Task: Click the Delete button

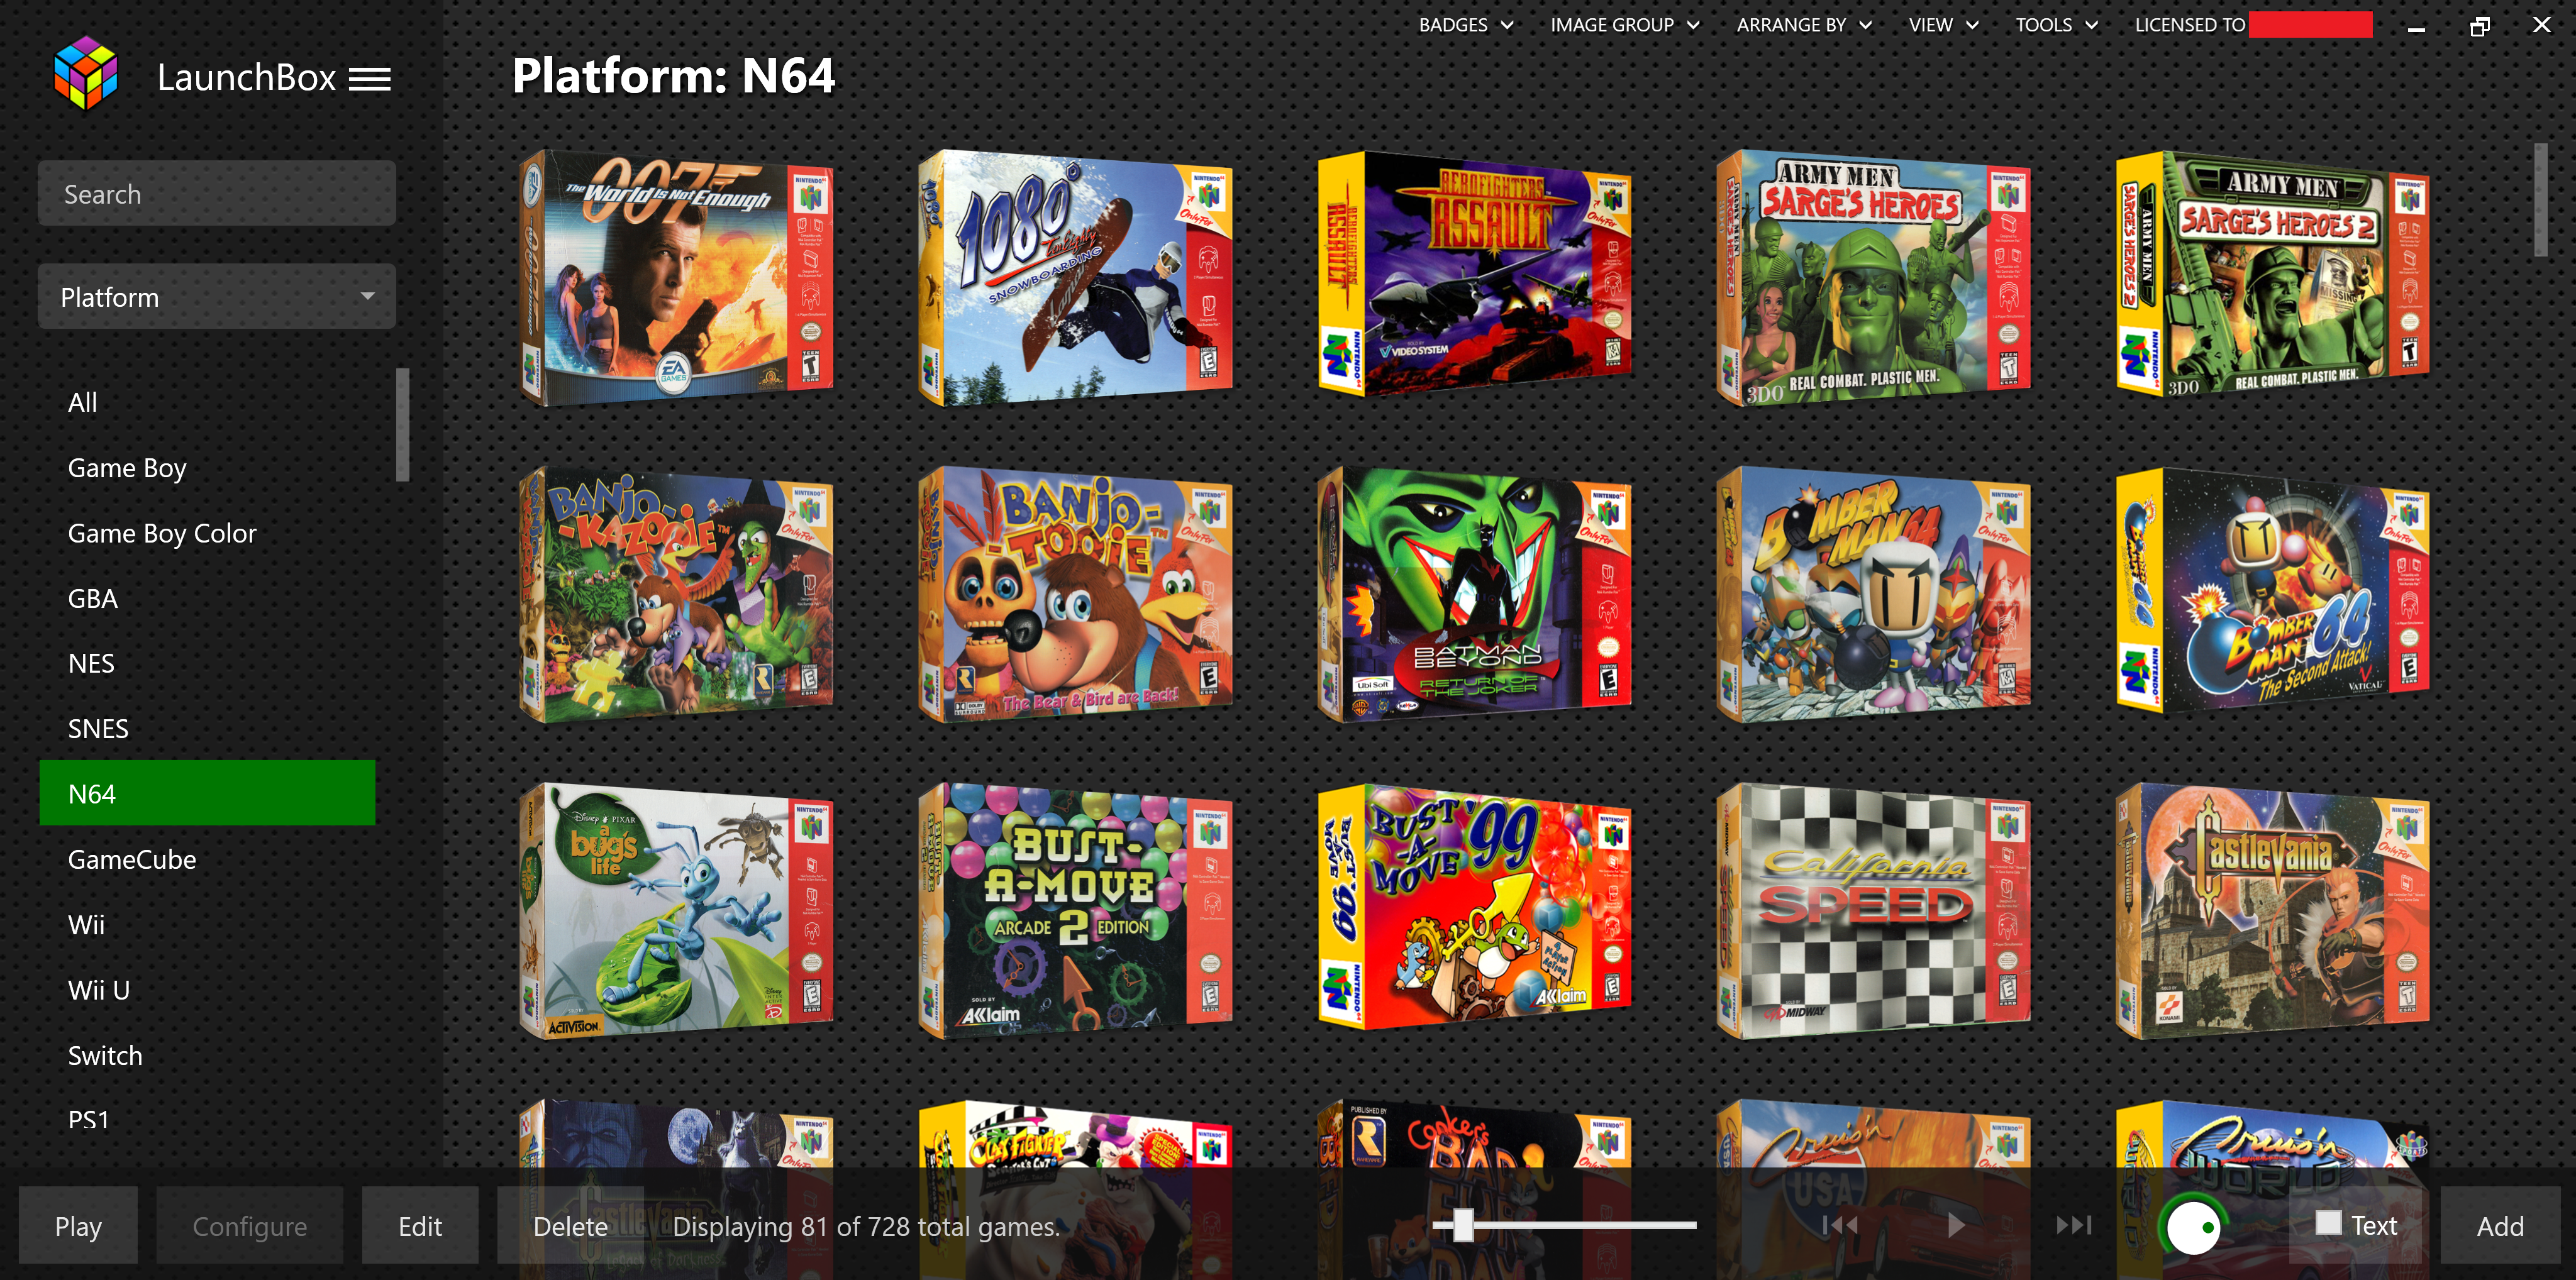Action: click(570, 1226)
